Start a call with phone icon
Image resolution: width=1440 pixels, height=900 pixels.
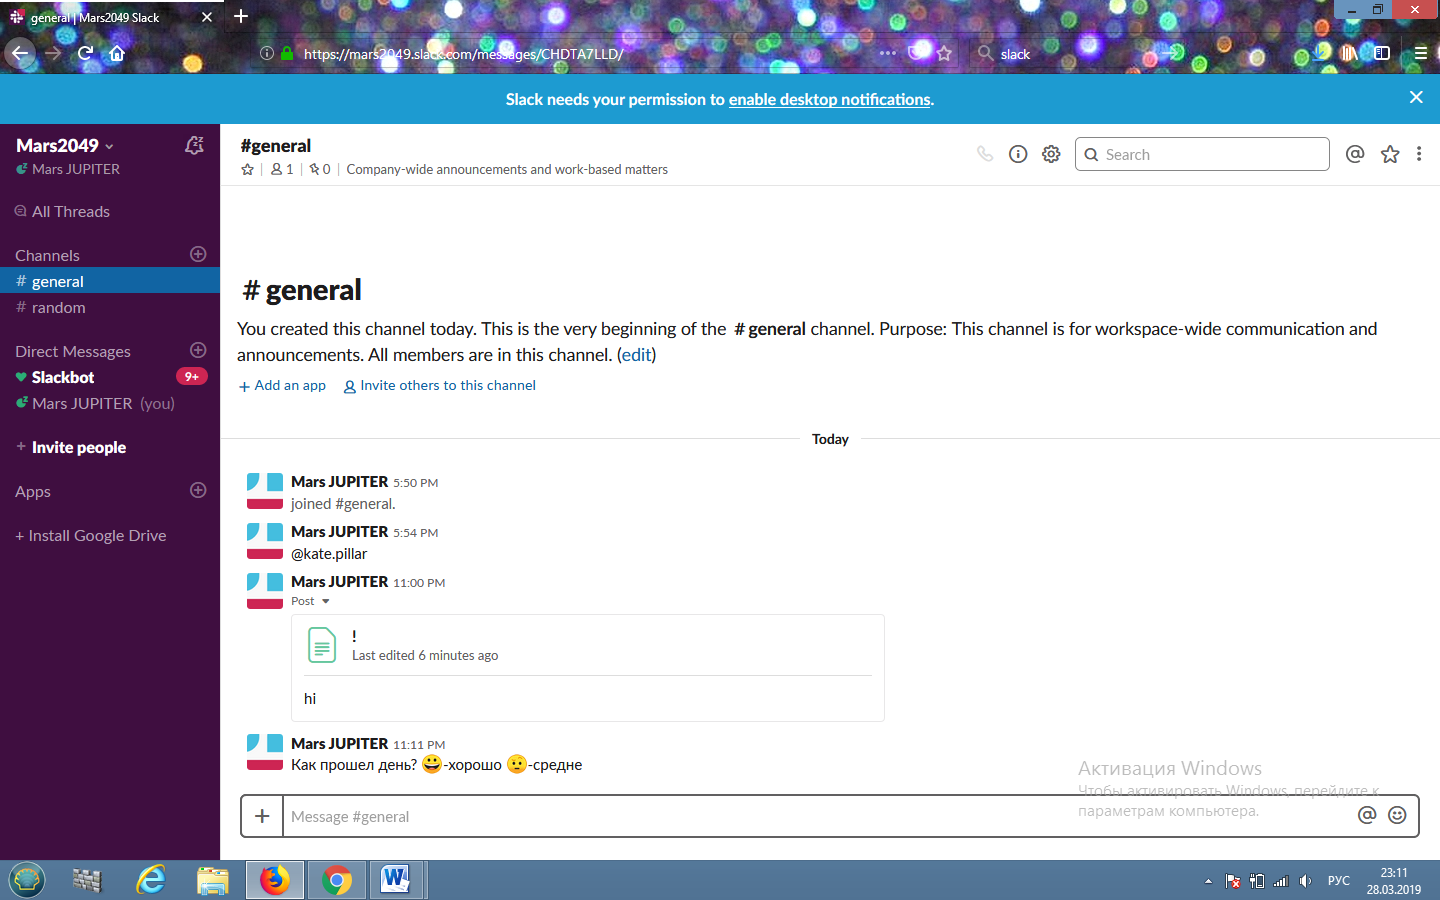tap(985, 154)
